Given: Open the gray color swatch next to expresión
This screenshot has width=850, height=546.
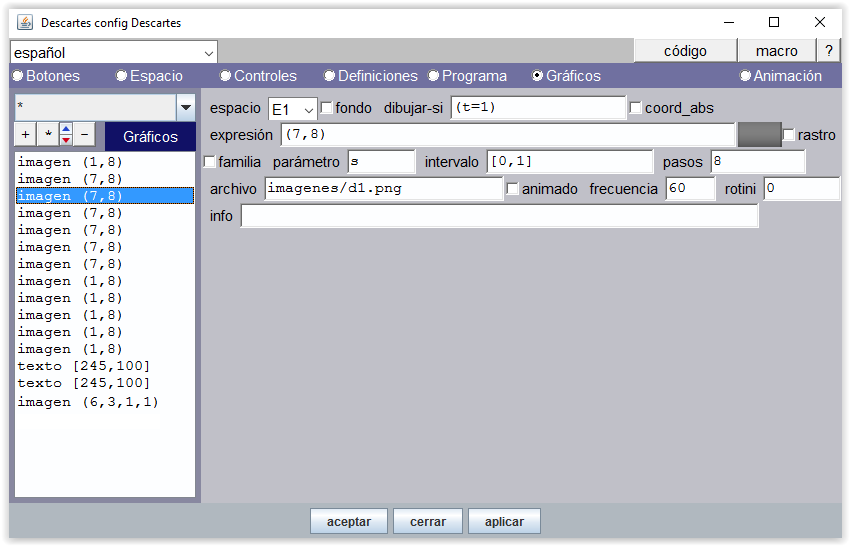Looking at the screenshot, I should point(758,135).
